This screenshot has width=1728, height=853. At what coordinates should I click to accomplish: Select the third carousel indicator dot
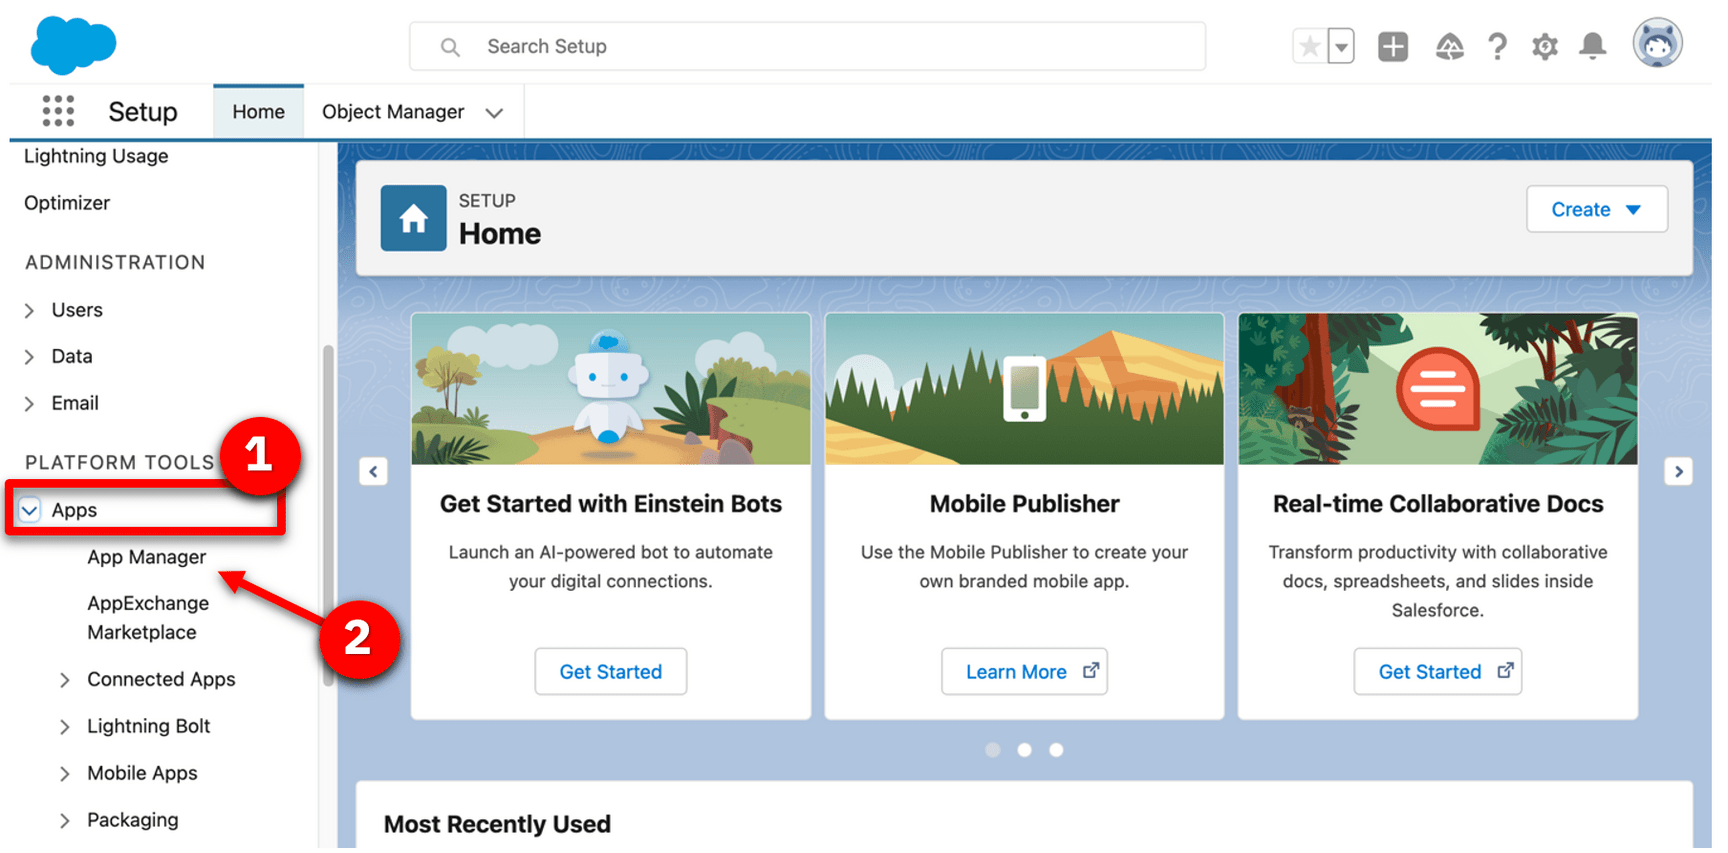pos(1056,750)
